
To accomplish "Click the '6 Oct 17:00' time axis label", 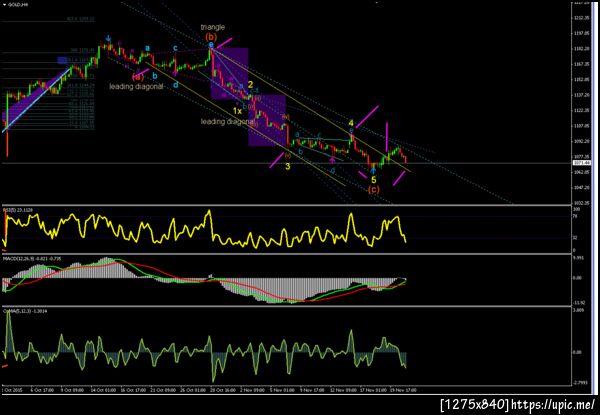I will [42, 390].
